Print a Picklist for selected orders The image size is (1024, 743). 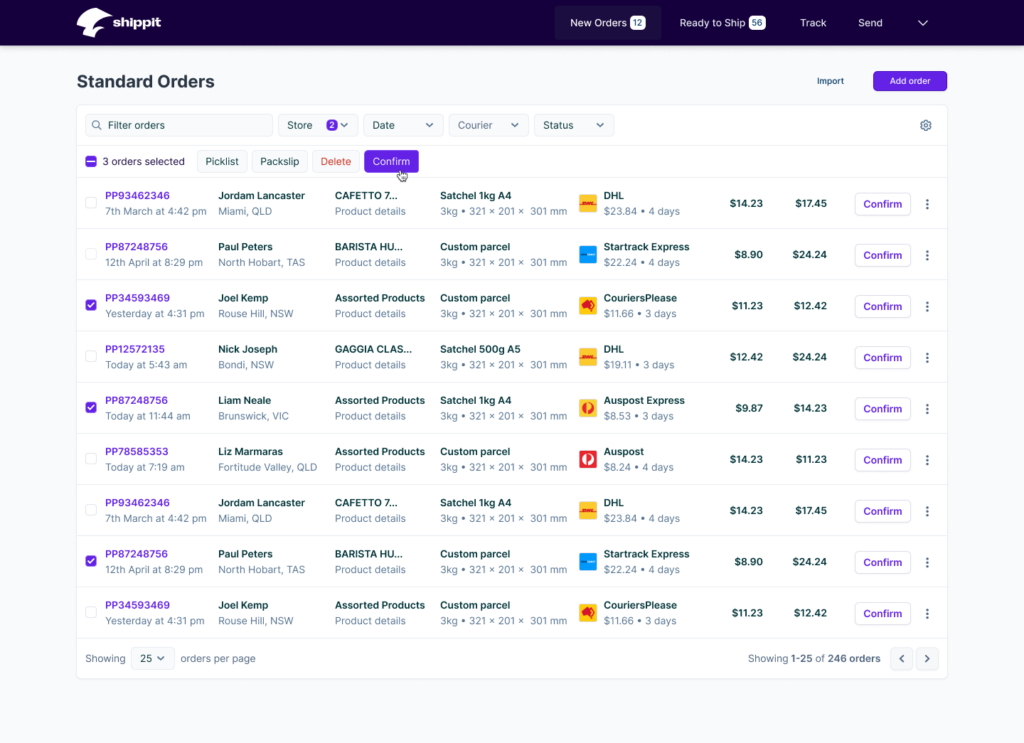[x=222, y=161]
